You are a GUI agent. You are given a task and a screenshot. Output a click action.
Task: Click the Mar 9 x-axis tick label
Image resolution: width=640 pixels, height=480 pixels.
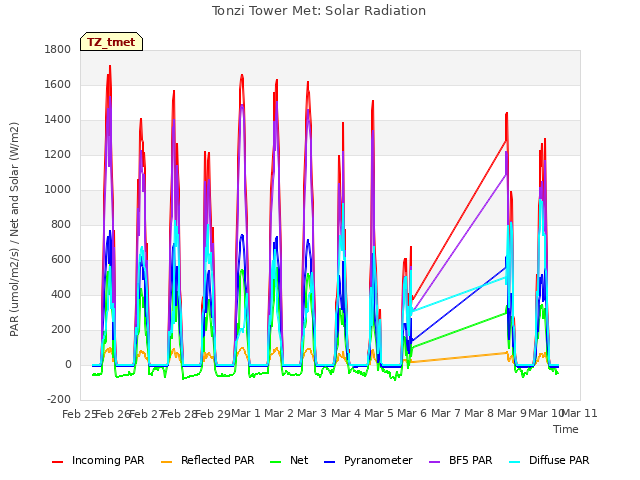pos(512,413)
